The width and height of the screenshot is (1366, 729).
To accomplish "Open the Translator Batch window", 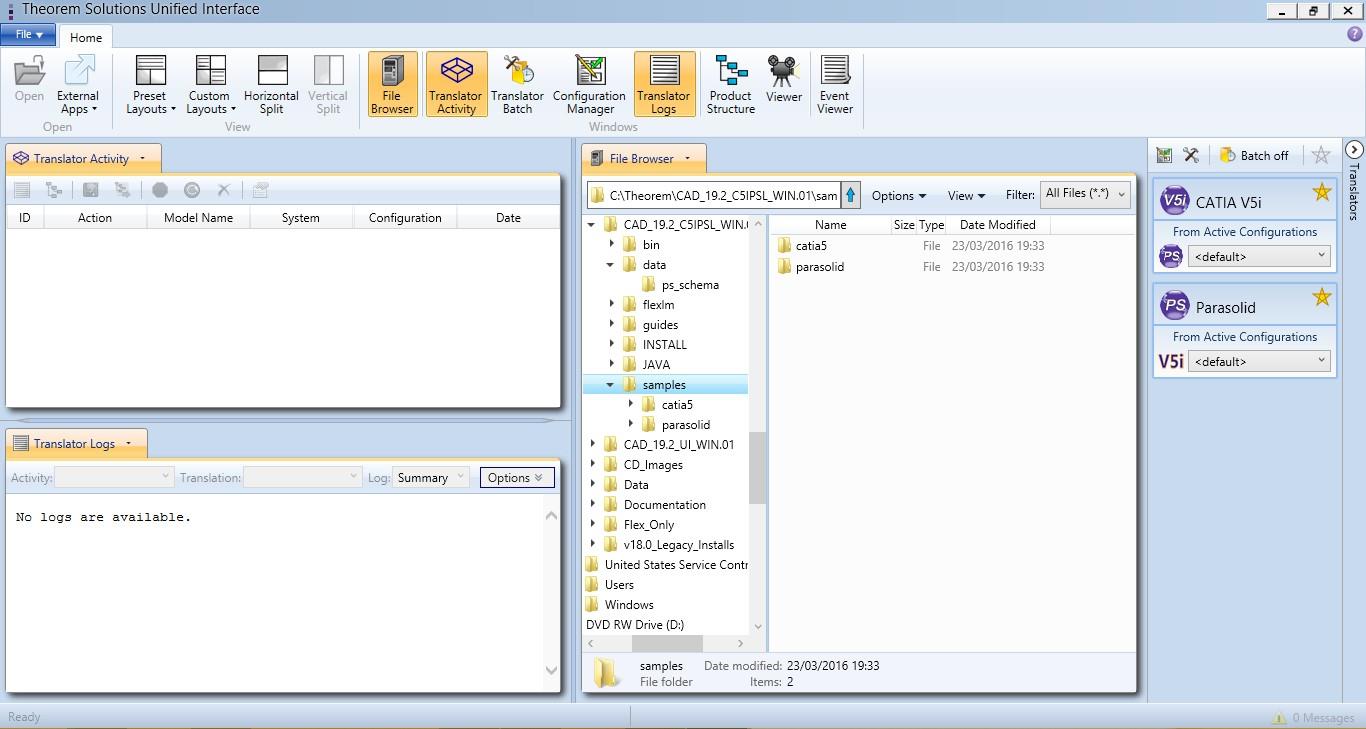I will click(518, 85).
